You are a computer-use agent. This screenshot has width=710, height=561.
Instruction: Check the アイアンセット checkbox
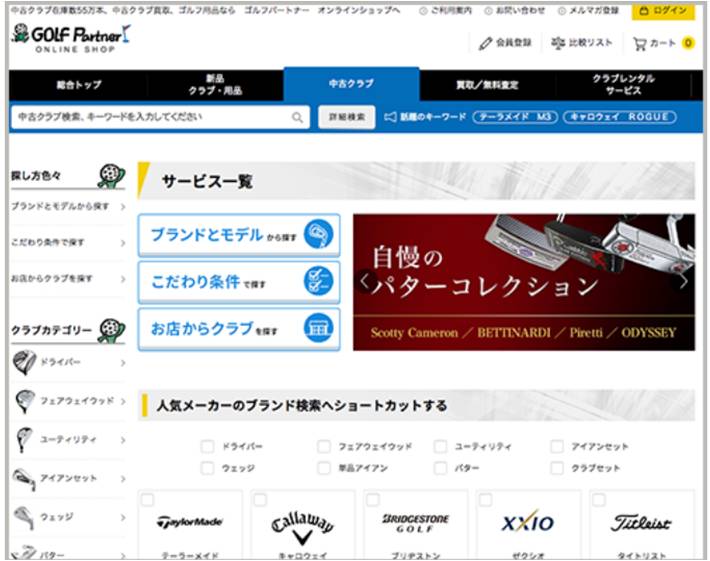point(557,446)
